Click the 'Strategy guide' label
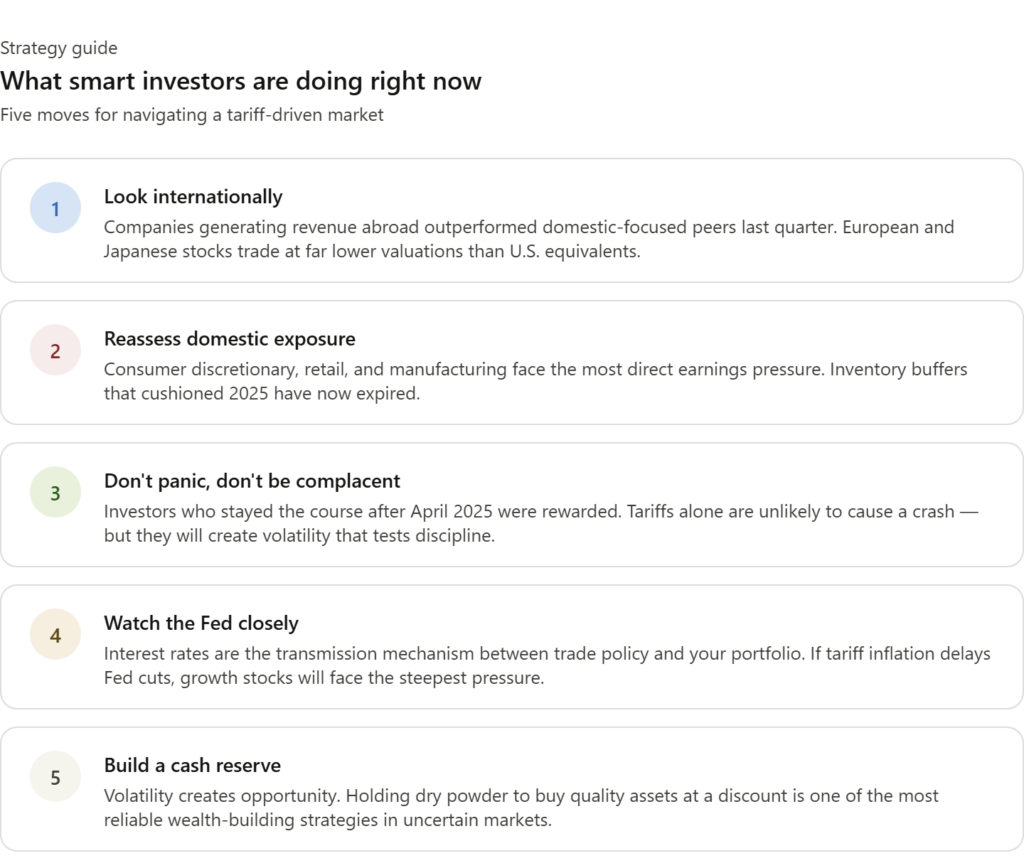This screenshot has height=863, width=1024. point(59,48)
